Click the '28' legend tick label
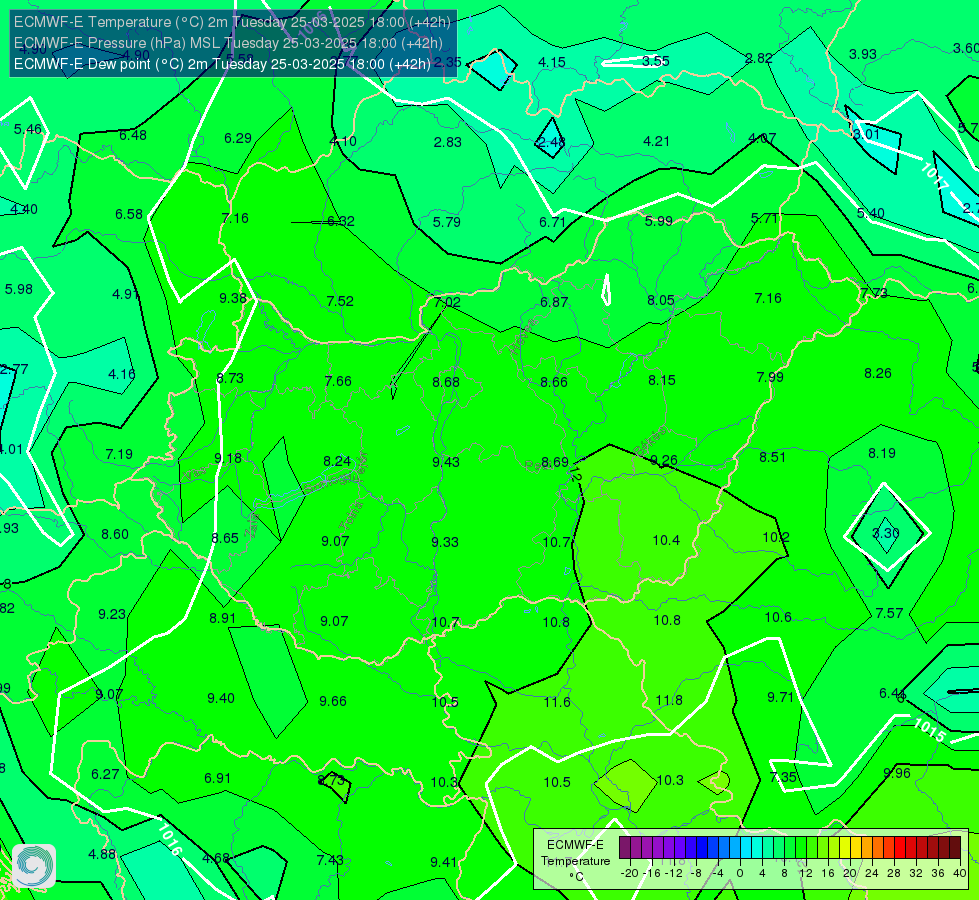The width and height of the screenshot is (979, 900). coord(893,873)
